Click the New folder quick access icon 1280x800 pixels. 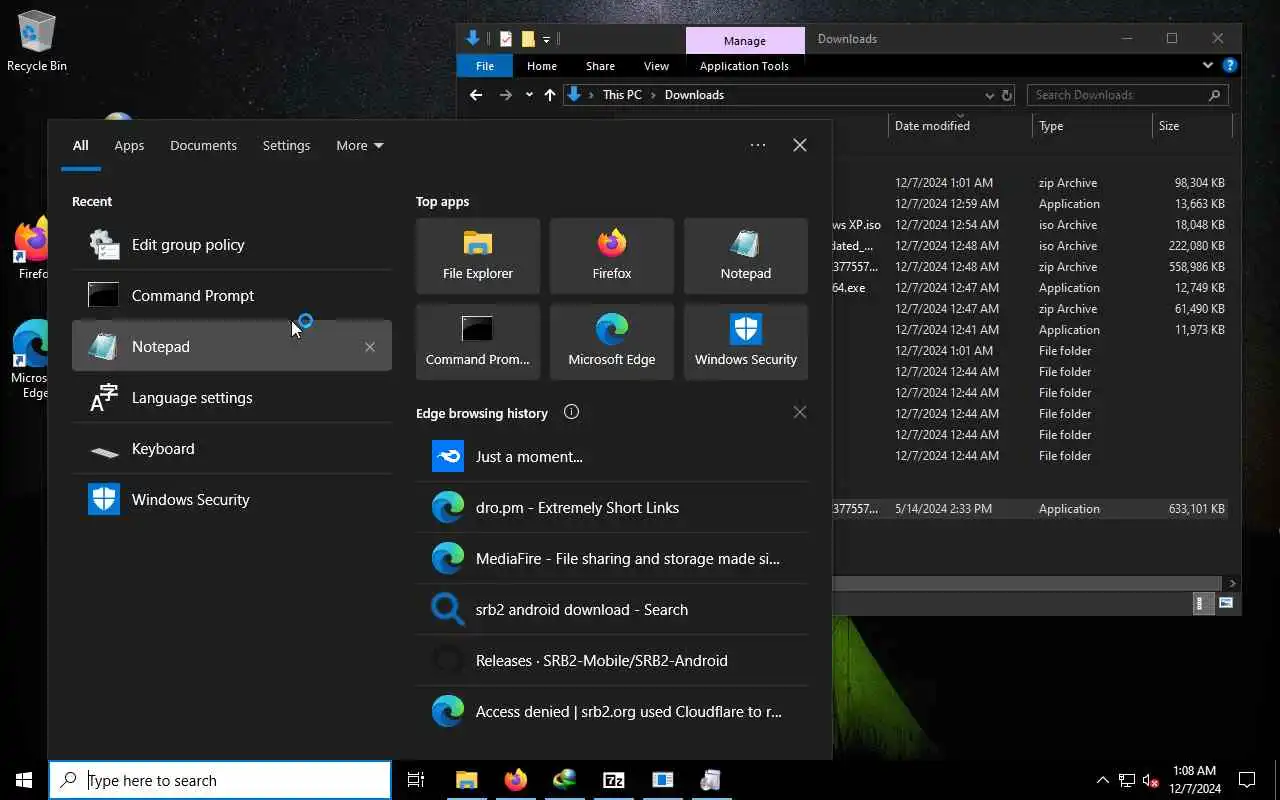tap(528, 39)
